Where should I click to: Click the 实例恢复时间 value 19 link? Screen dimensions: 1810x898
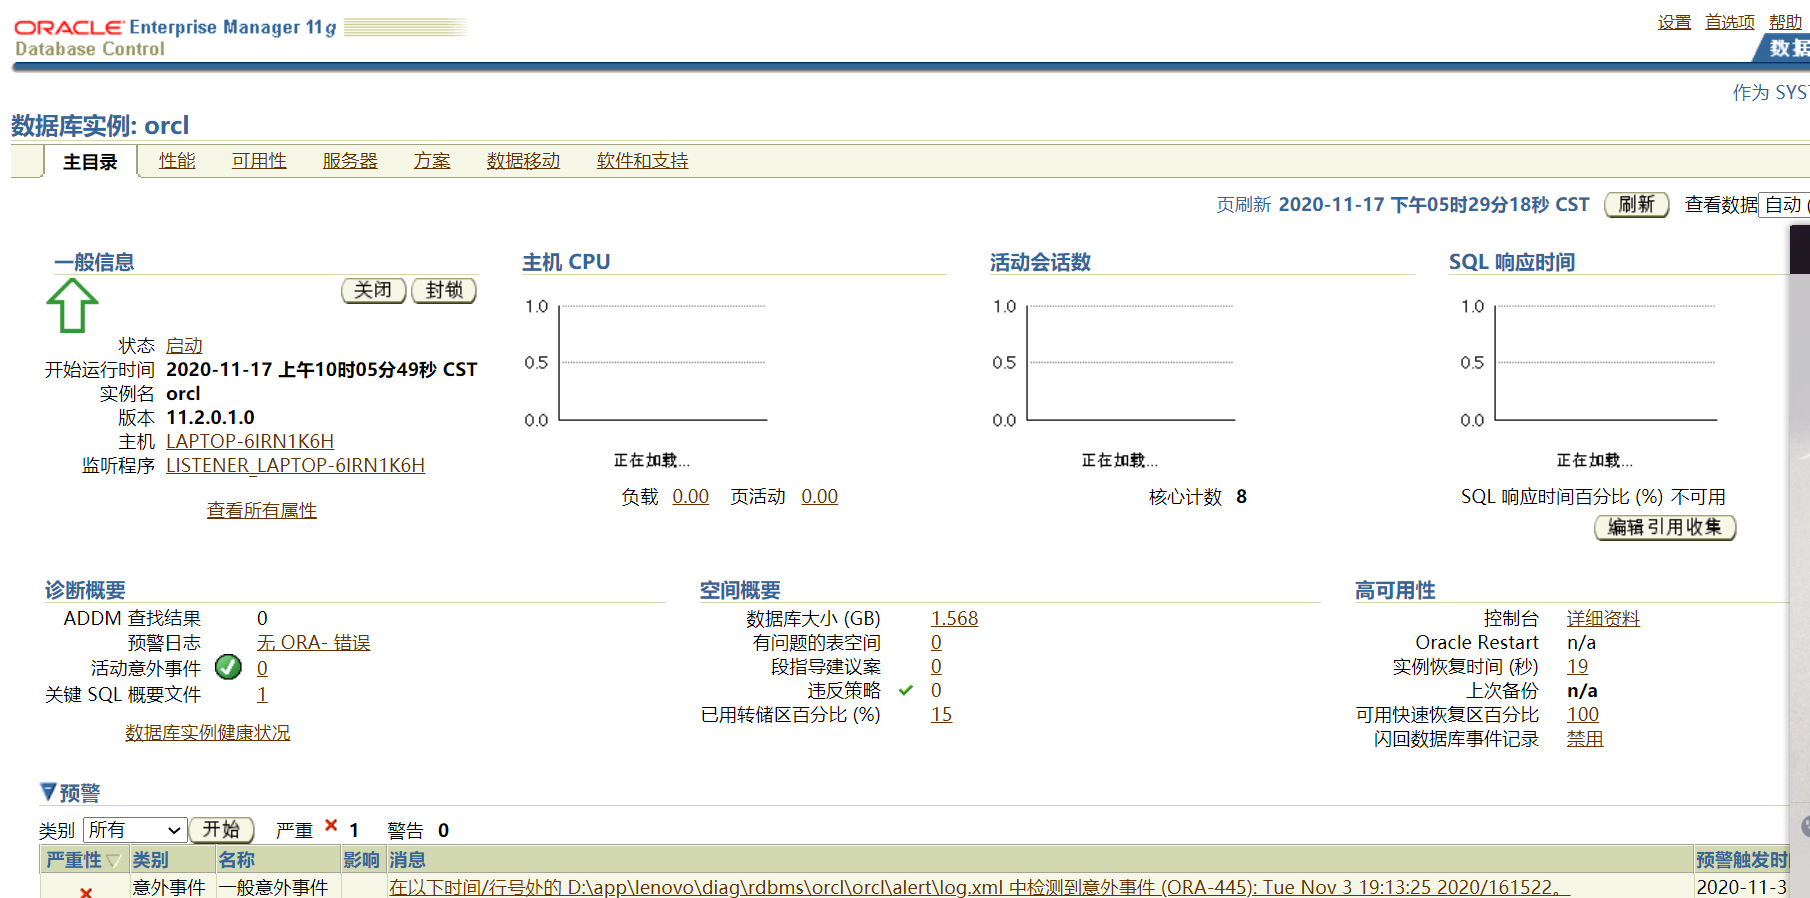(1577, 667)
